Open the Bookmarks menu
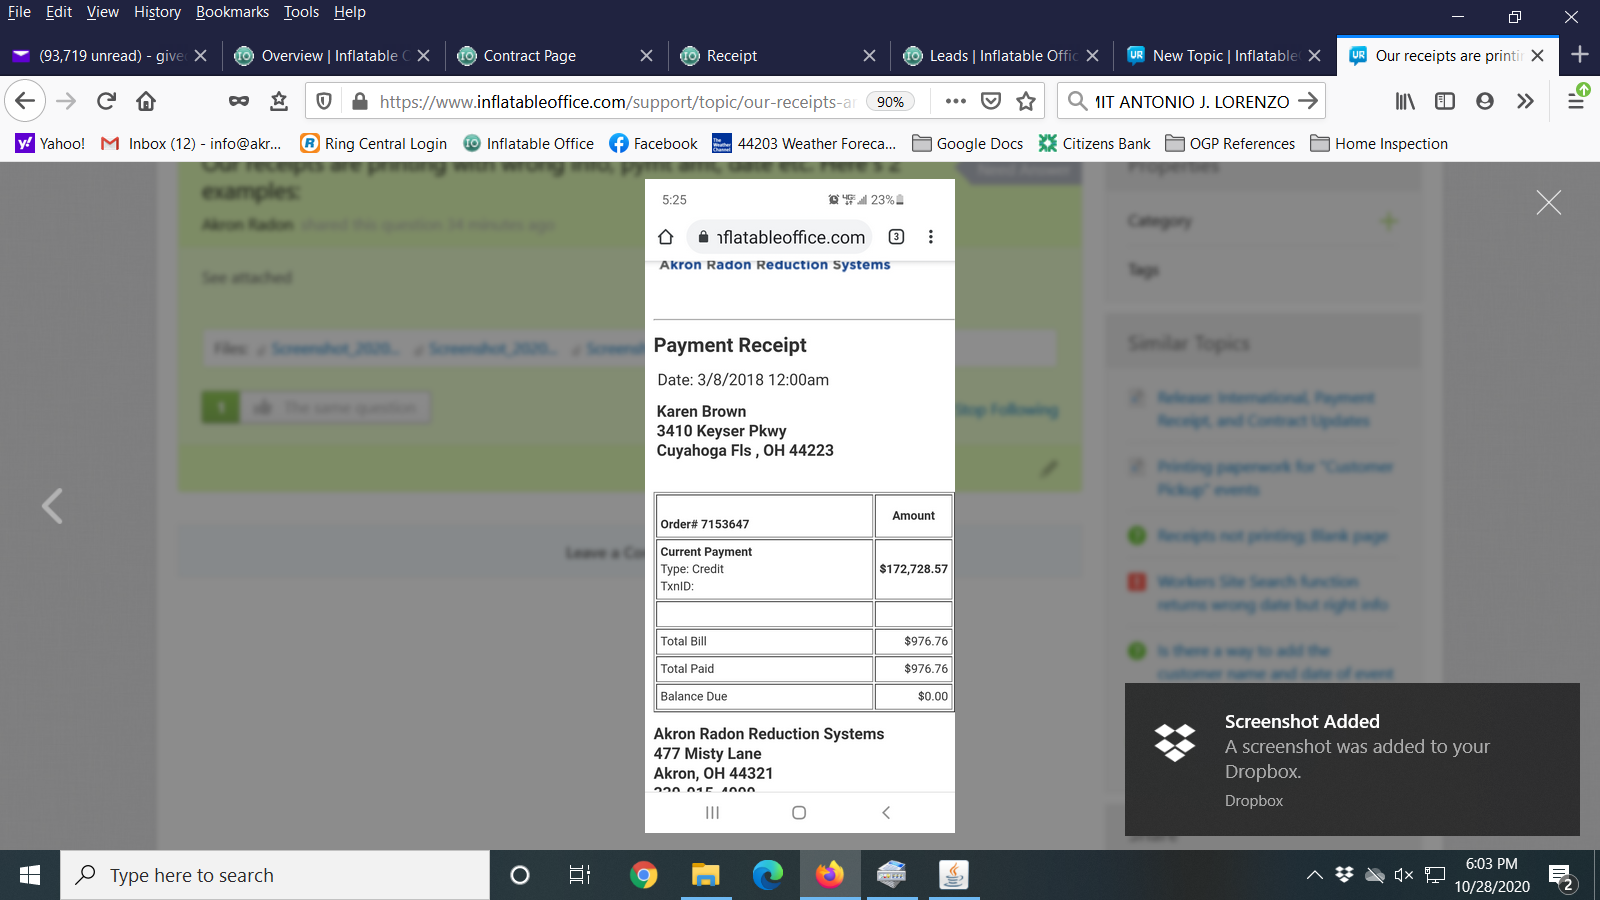The height and width of the screenshot is (900, 1600). tap(232, 12)
